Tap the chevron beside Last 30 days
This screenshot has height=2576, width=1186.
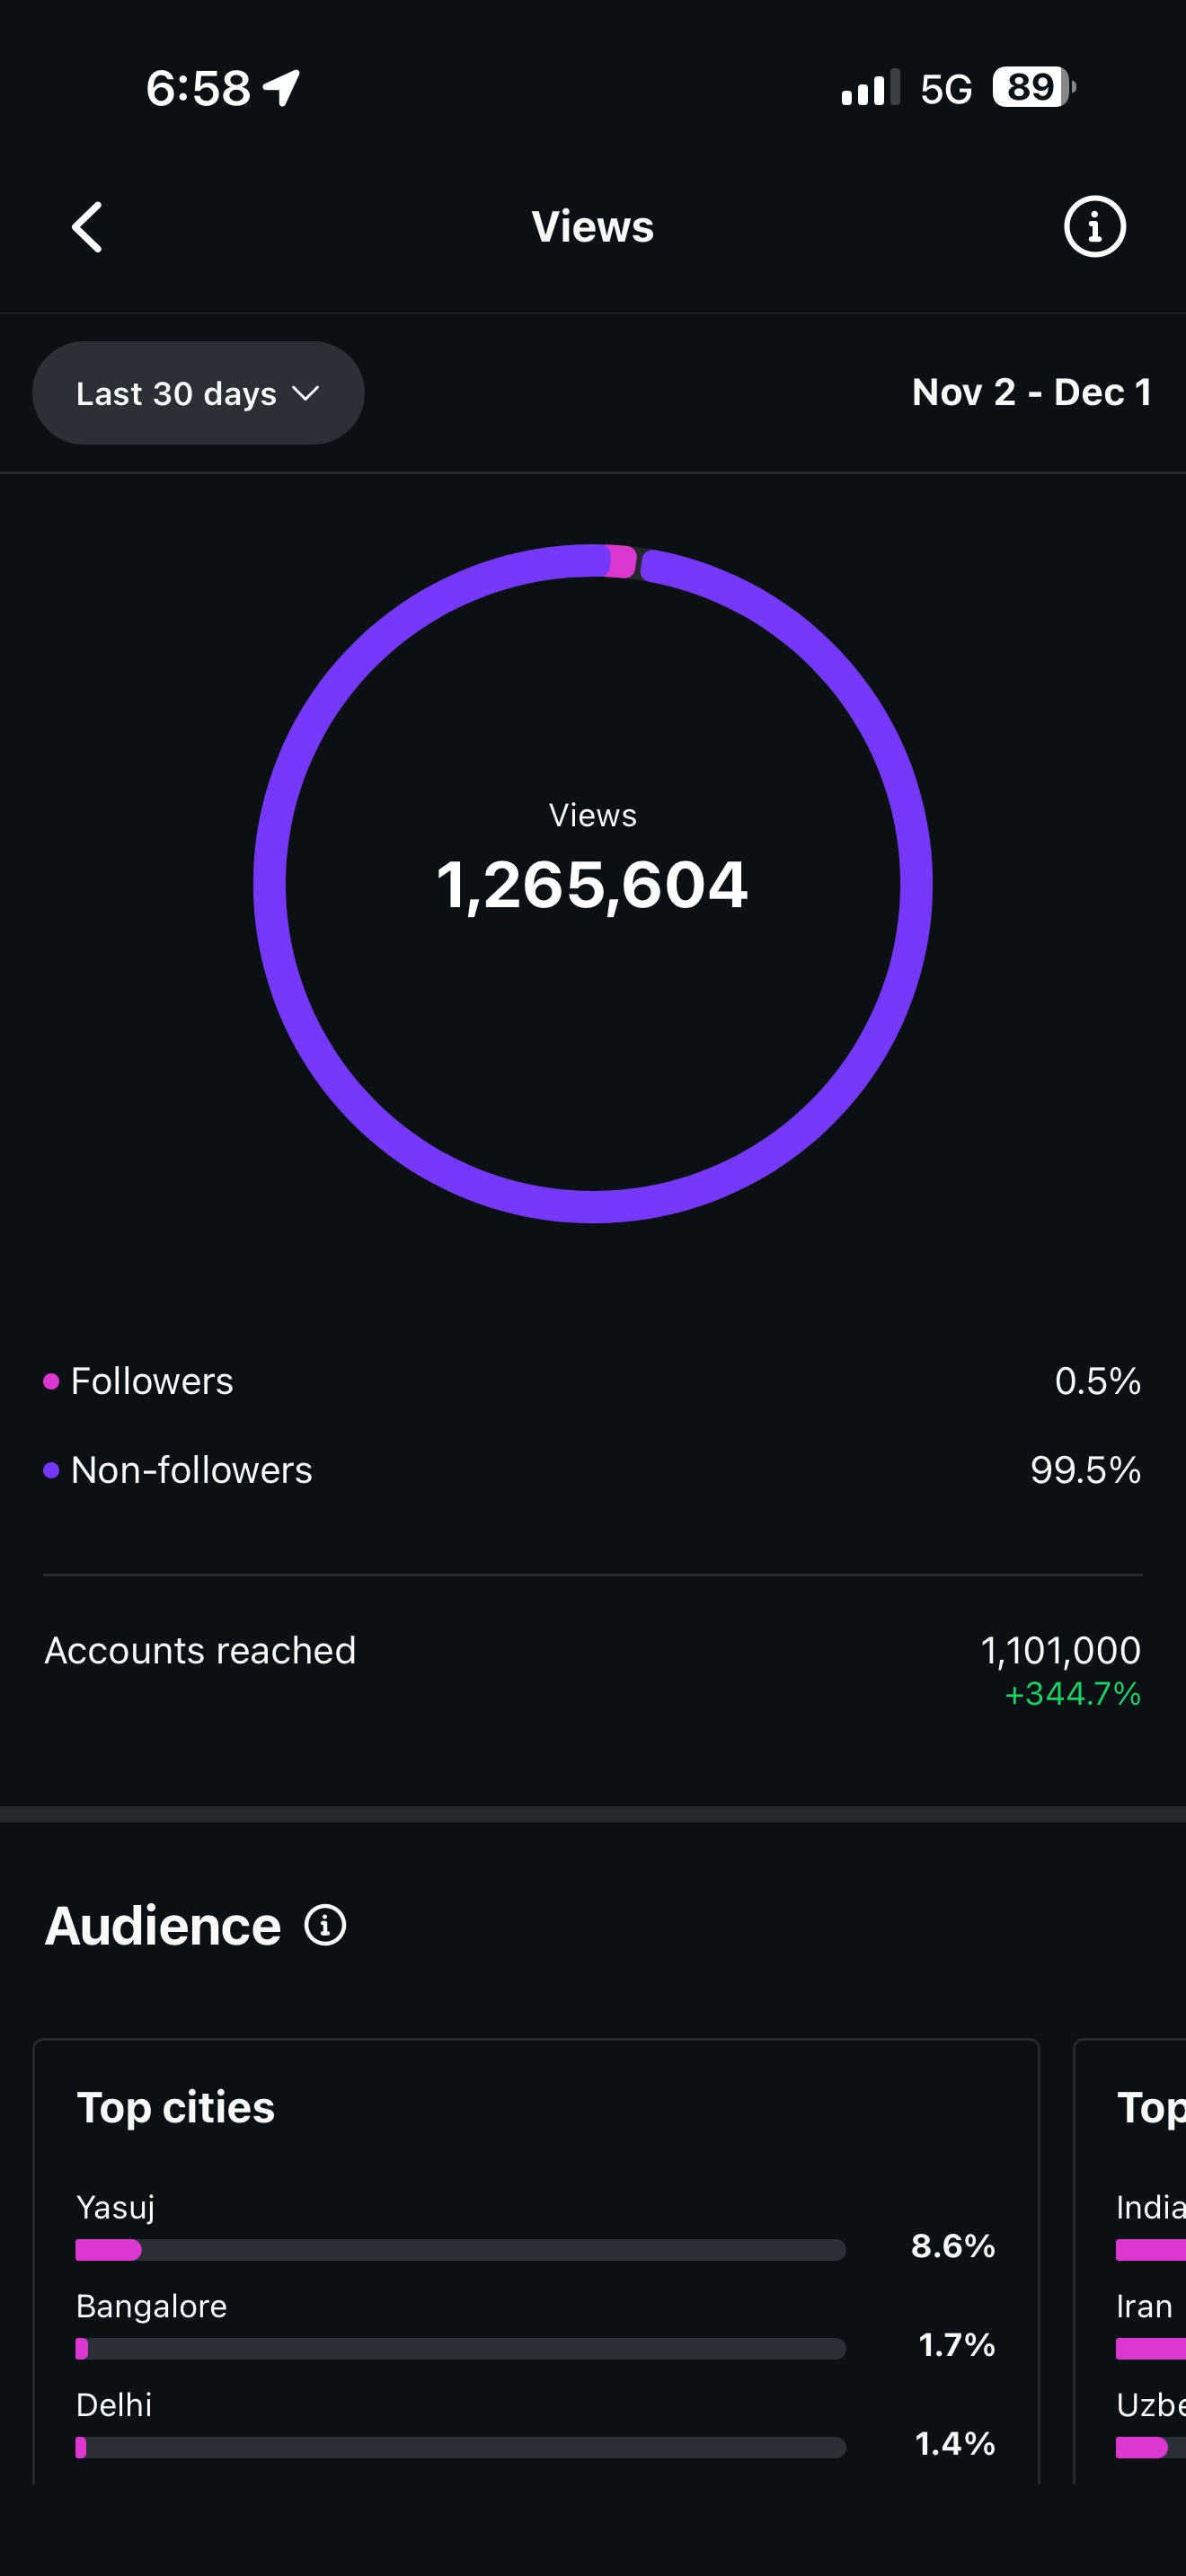[x=306, y=393]
